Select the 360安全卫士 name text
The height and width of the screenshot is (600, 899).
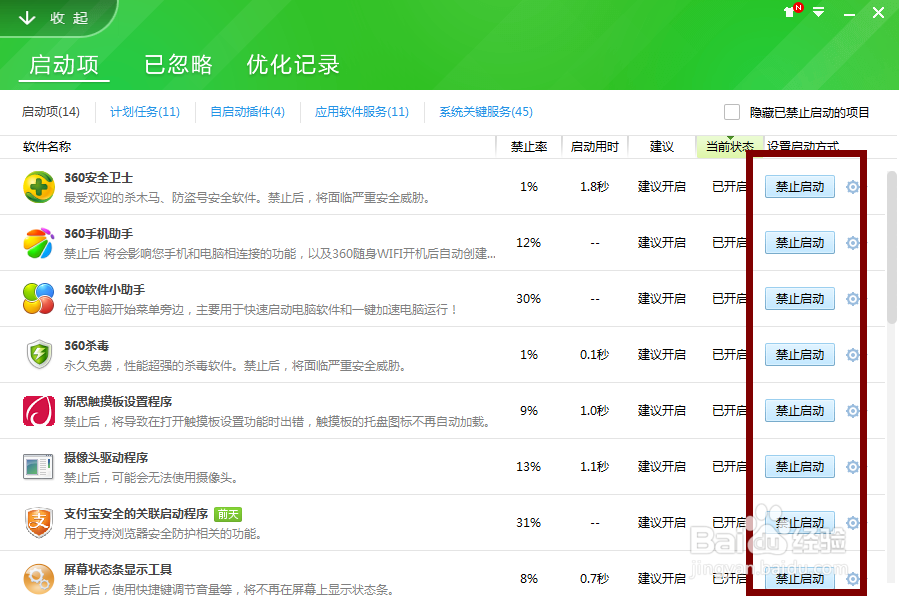(98, 178)
